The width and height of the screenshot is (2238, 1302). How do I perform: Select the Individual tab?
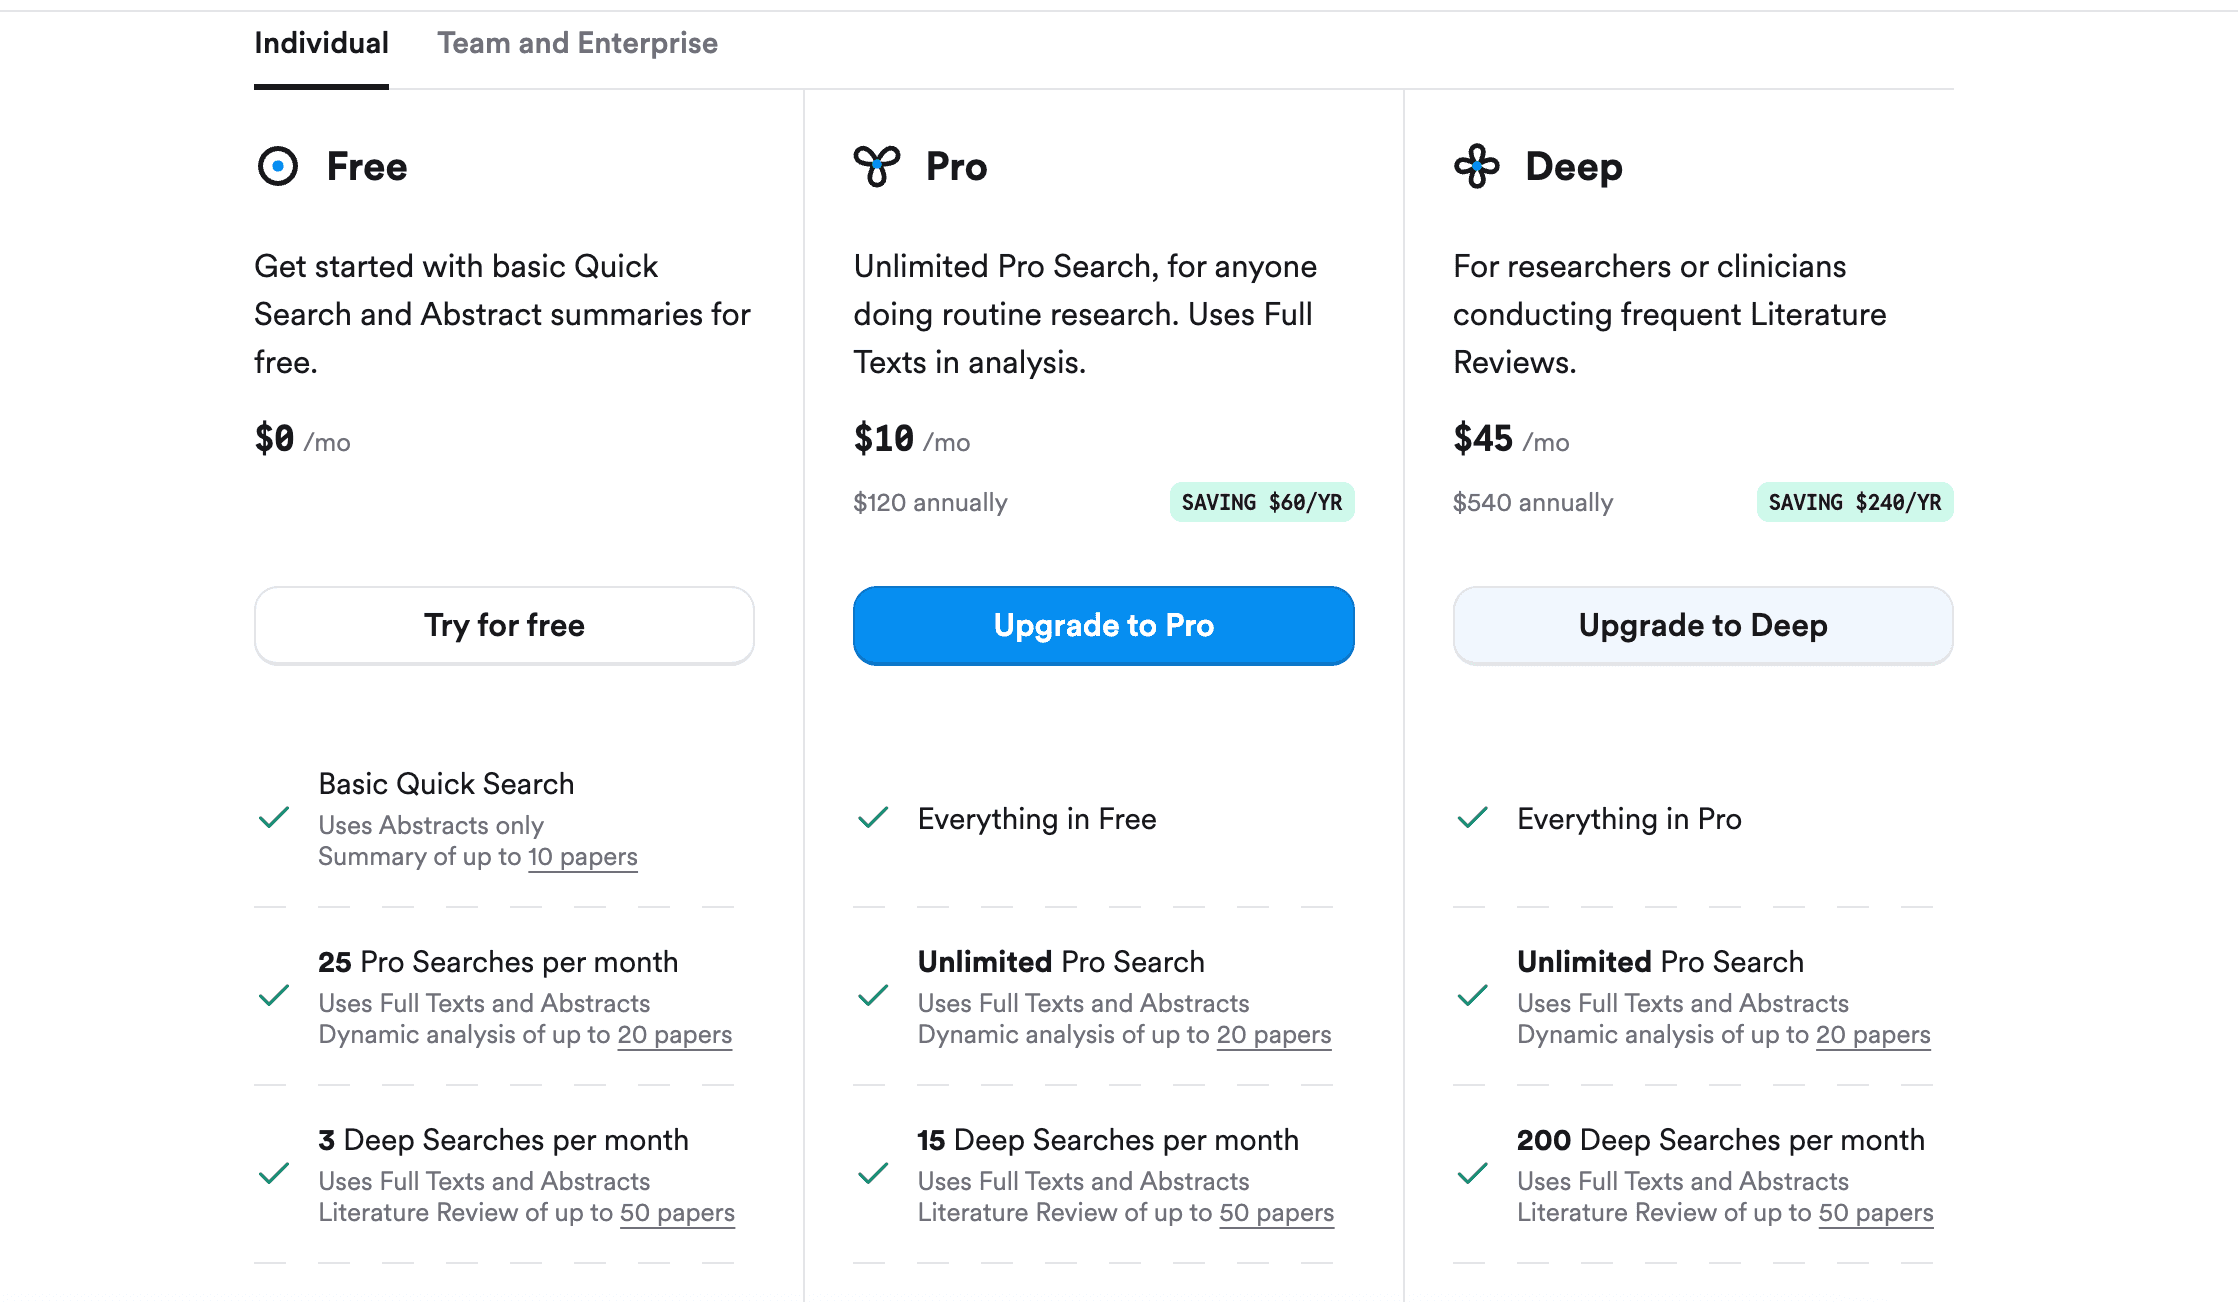pyautogui.click(x=321, y=43)
